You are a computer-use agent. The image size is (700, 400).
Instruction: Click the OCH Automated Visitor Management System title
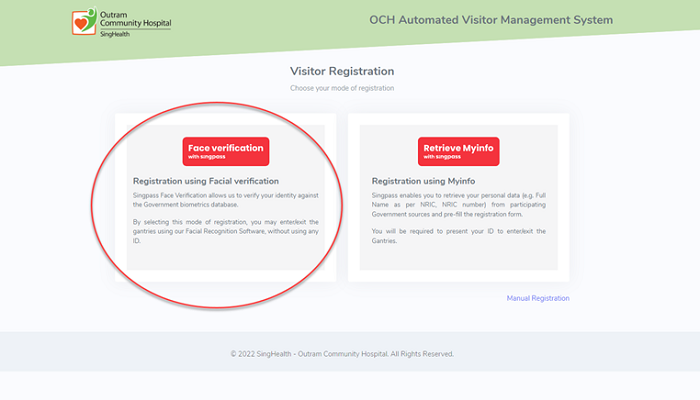[491, 20]
